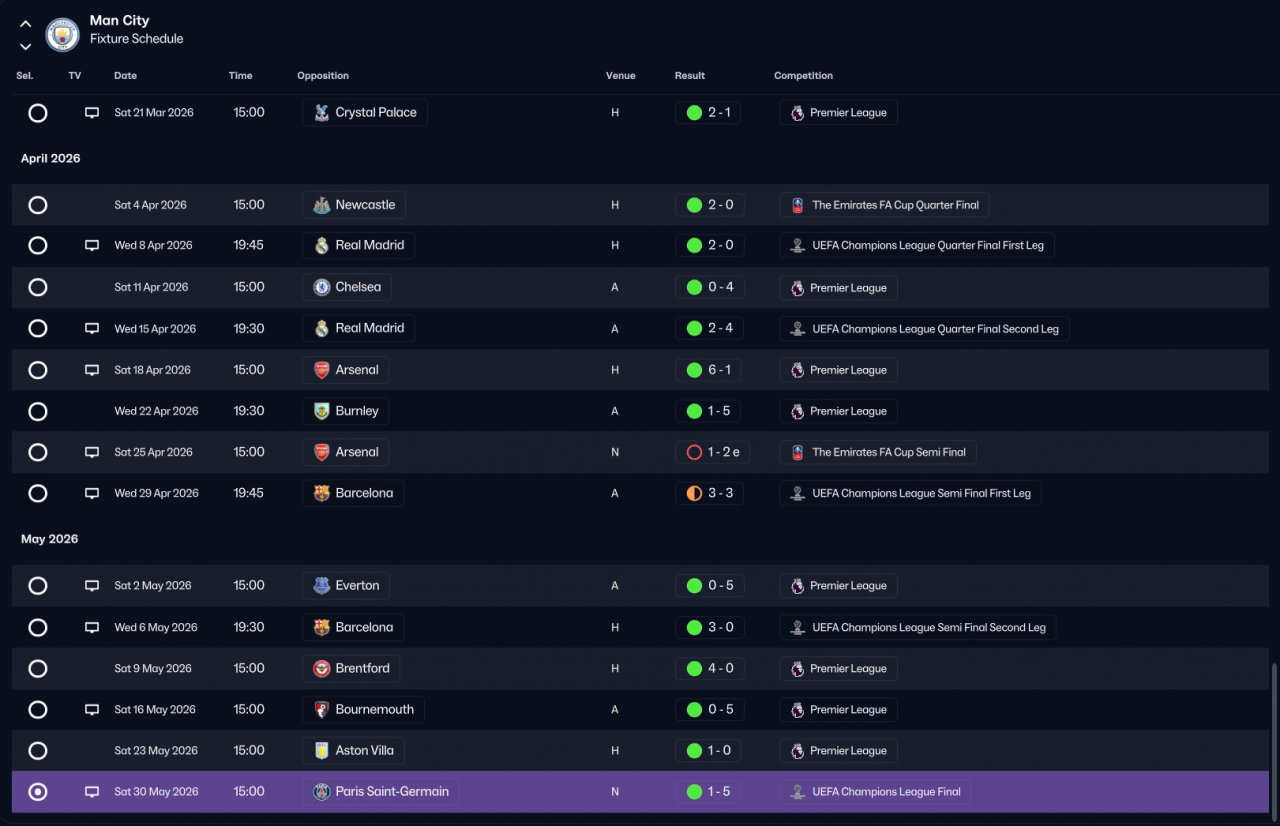This screenshot has width=1280, height=826.
Task: Select the radio button for Aston Villa fixture
Action: click(38, 751)
